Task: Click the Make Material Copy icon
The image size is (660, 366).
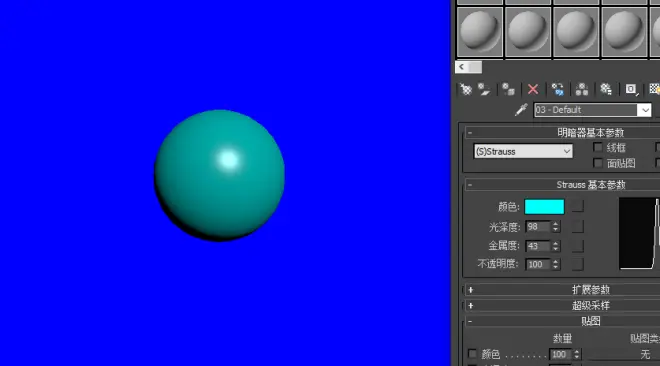Action: click(558, 89)
